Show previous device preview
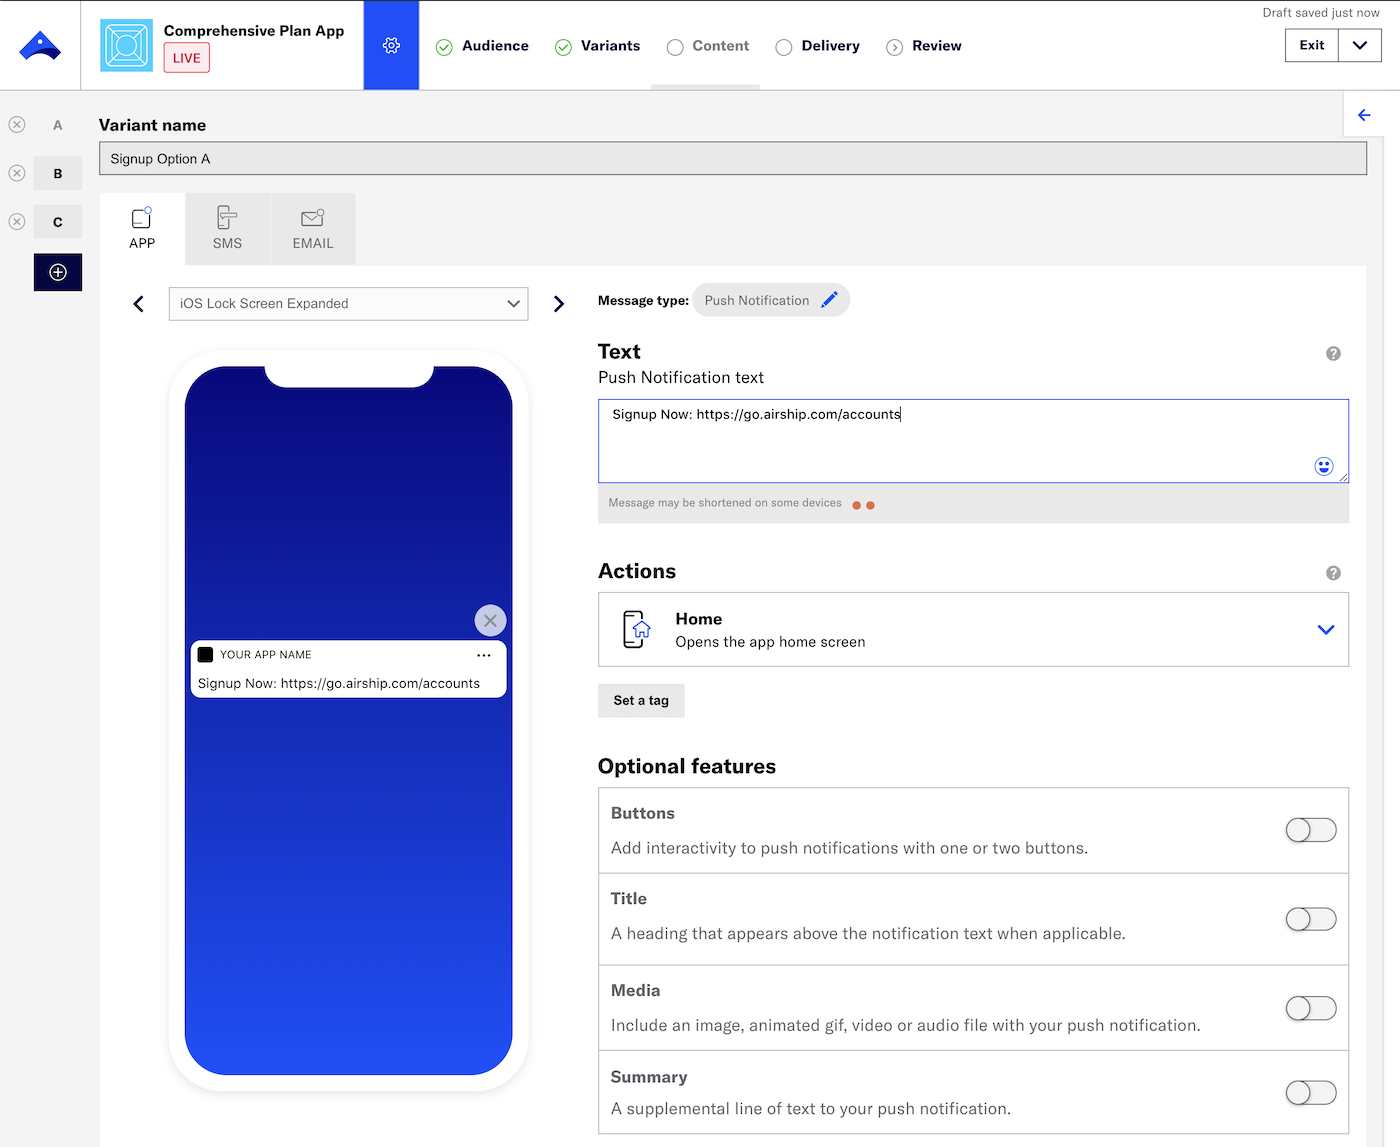 (139, 304)
